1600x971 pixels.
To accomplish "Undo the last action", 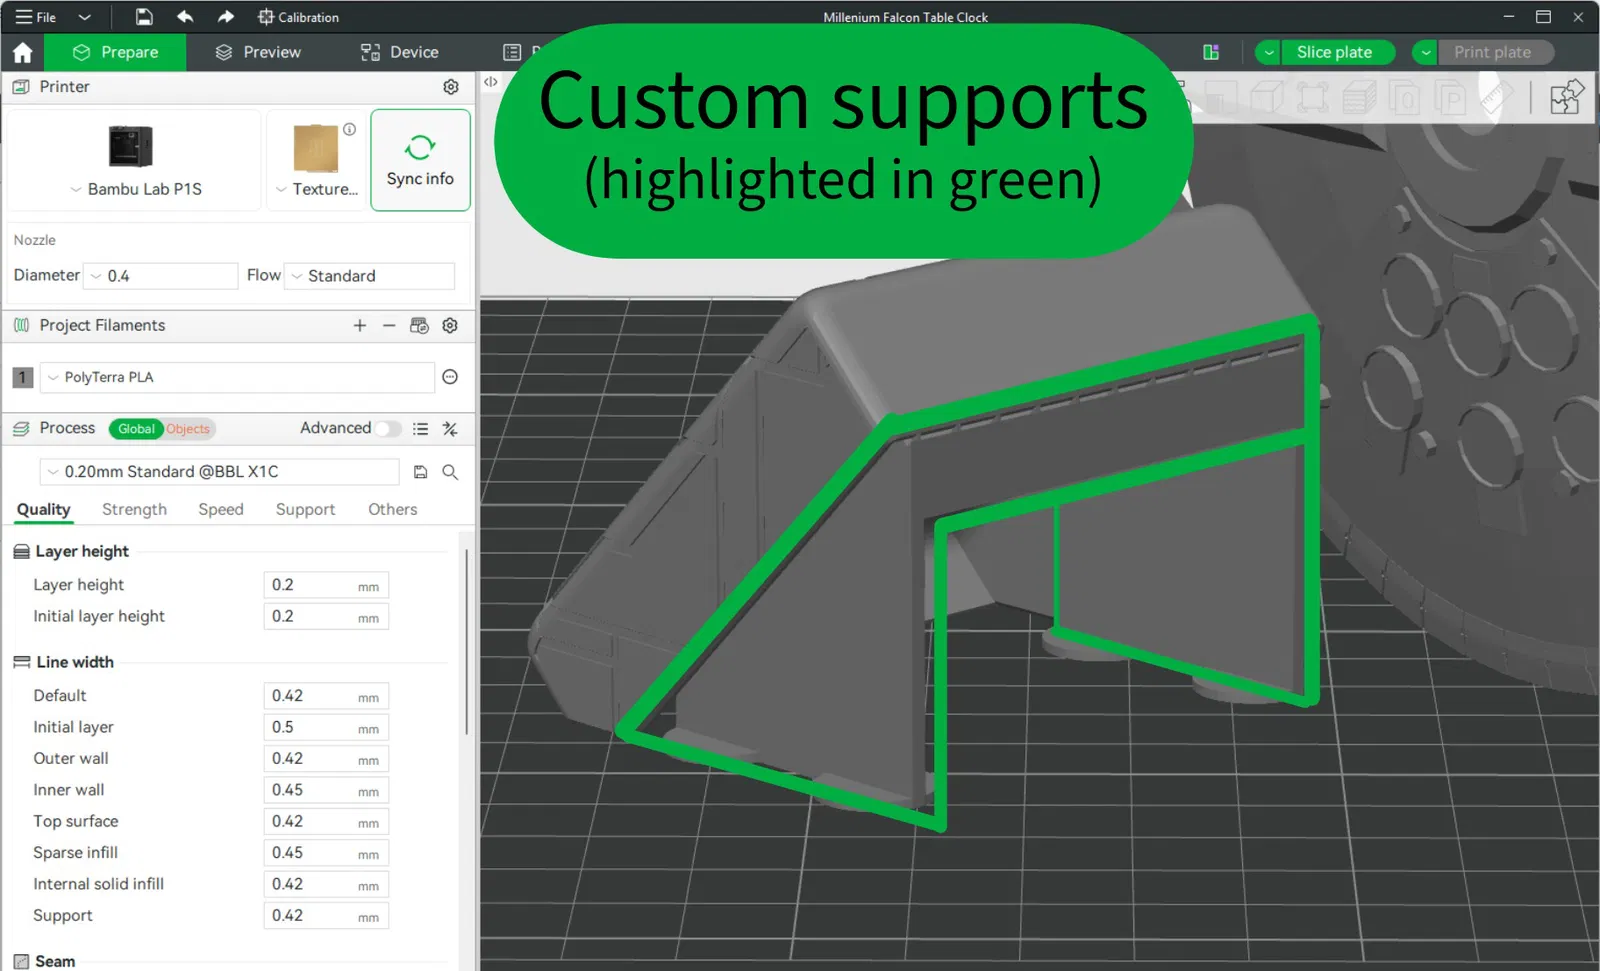I will pos(185,17).
